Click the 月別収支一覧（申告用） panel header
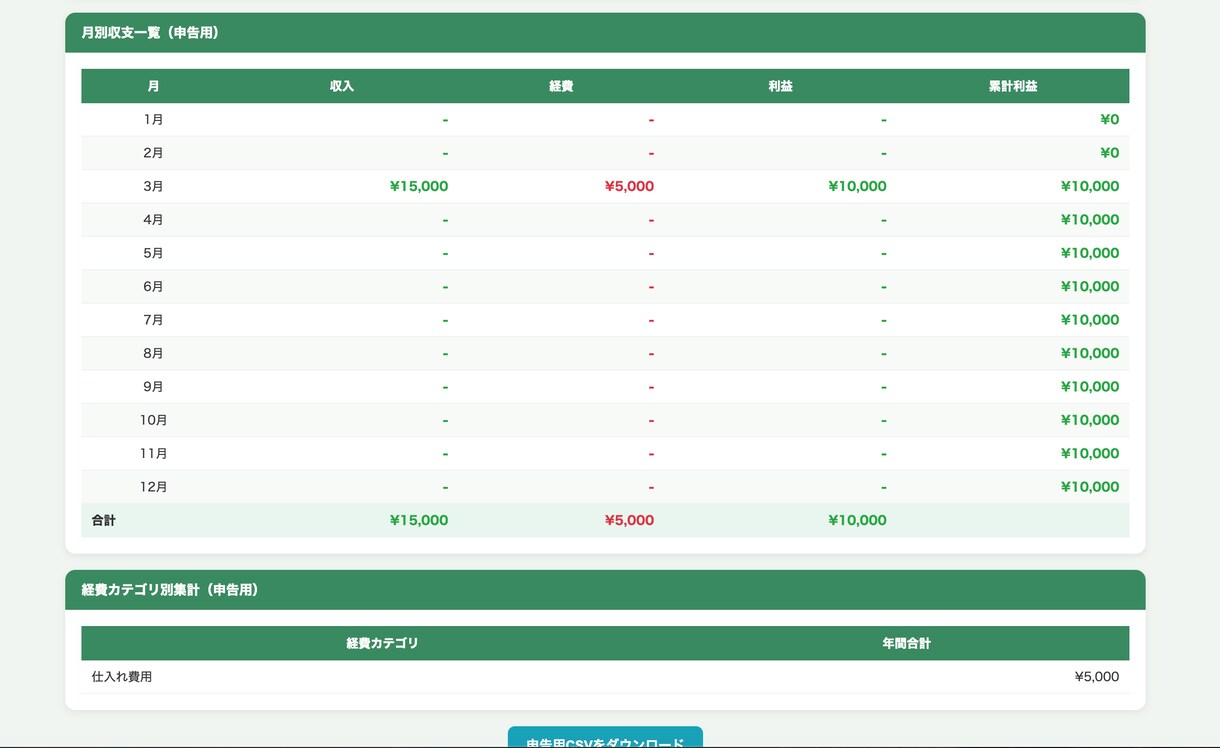This screenshot has width=1220, height=748. click(x=605, y=33)
